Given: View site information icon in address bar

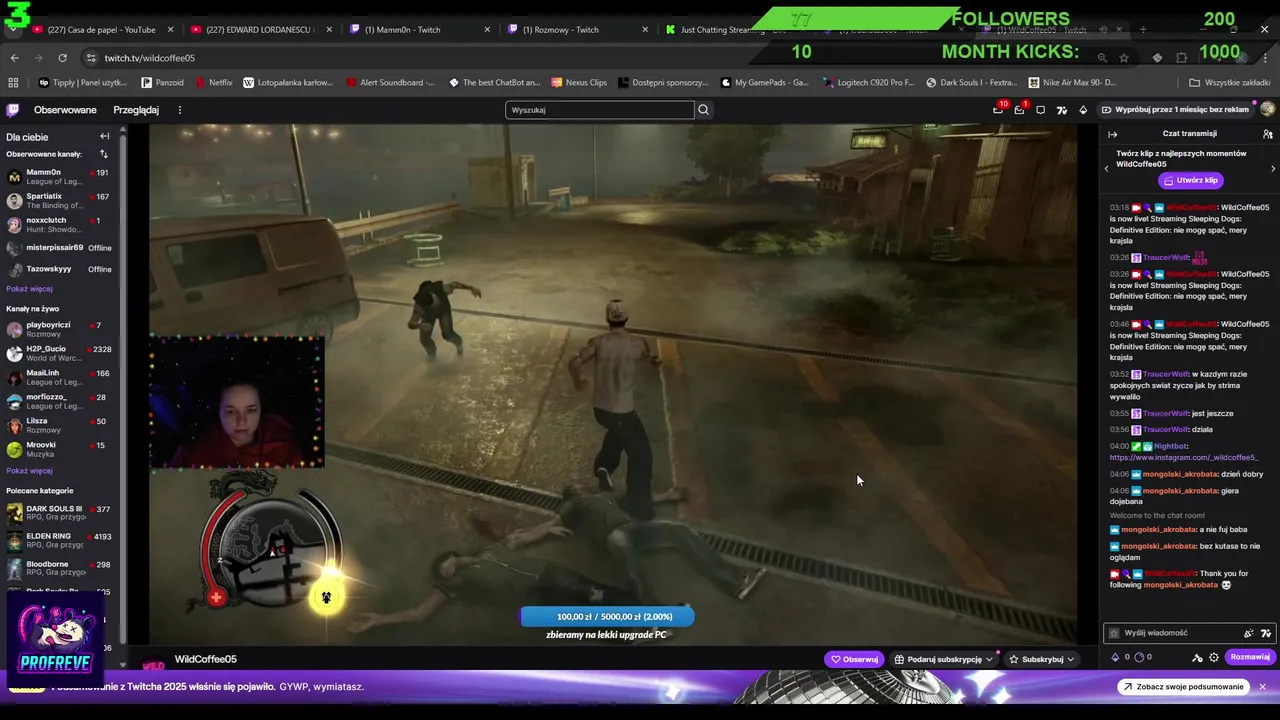Looking at the screenshot, I should point(91,58).
